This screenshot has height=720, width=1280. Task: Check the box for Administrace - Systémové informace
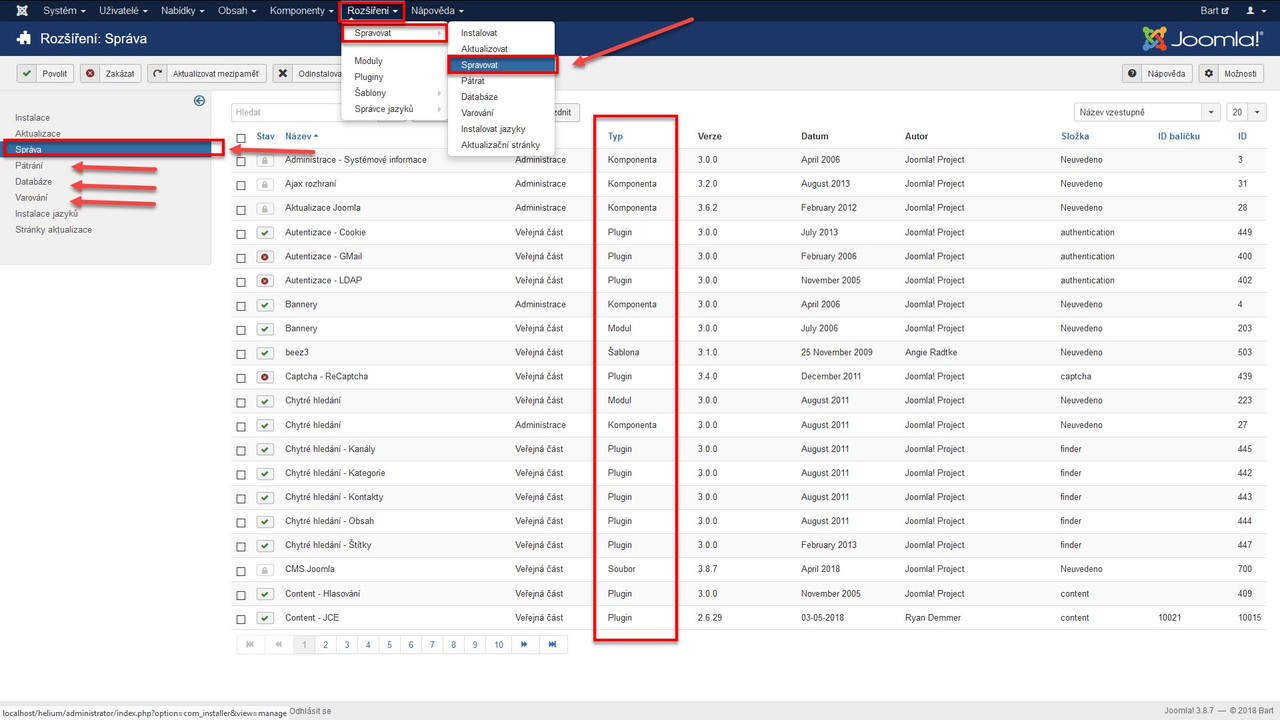(x=241, y=161)
